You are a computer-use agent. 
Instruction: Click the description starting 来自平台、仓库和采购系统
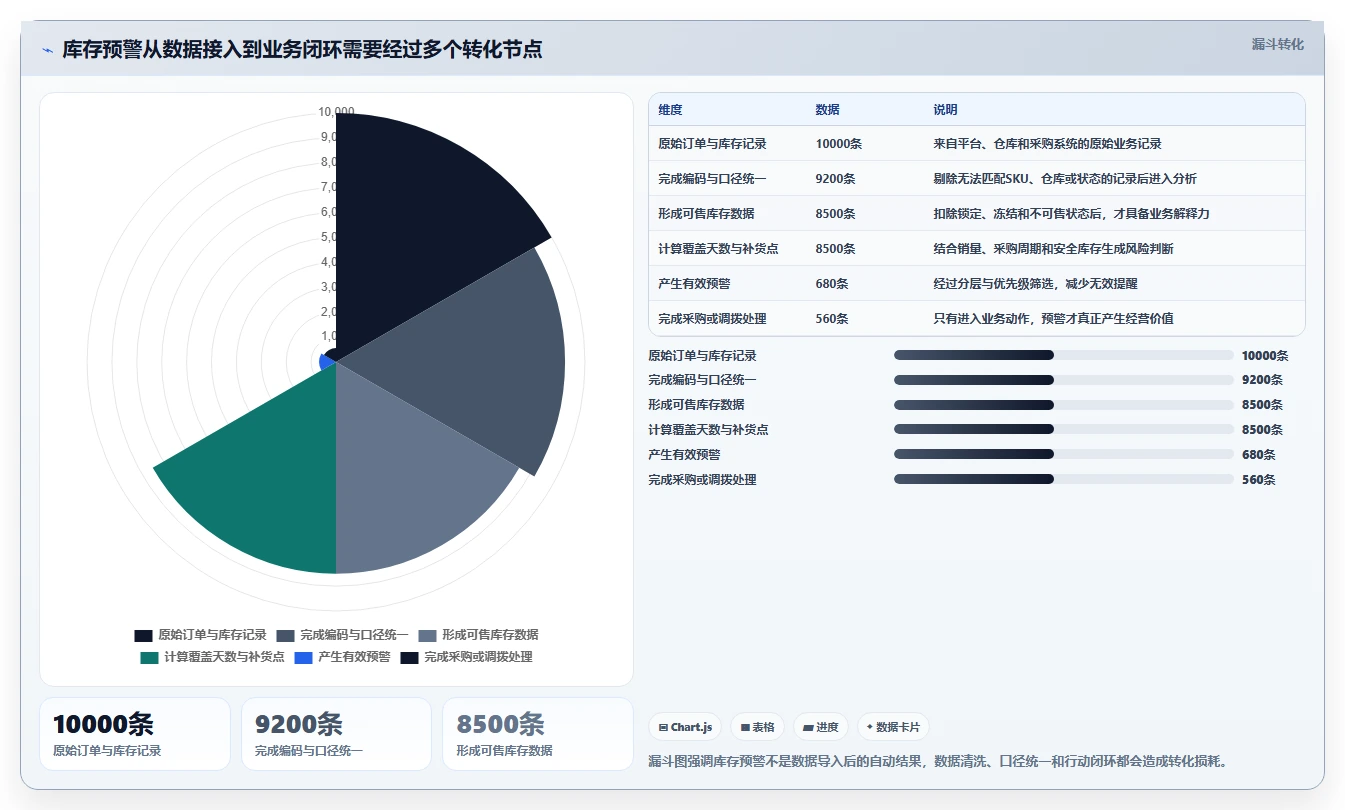pyautogui.click(x=1047, y=144)
